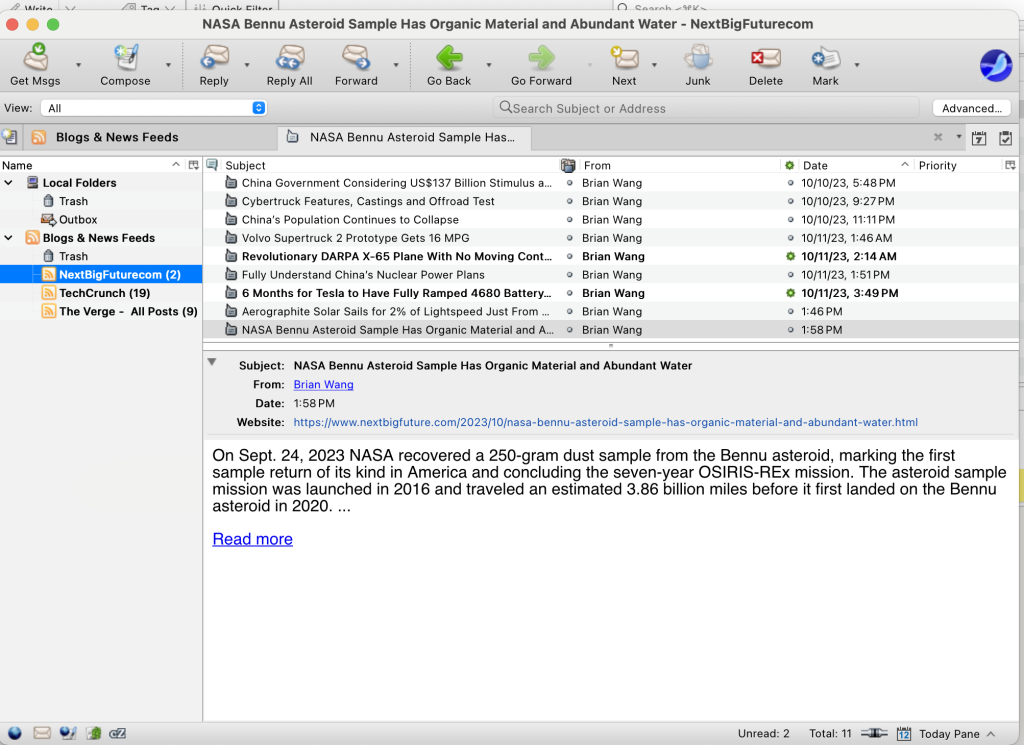Open the tasks icon in the tab bar
This screenshot has height=745, width=1024.
(x=1006, y=138)
